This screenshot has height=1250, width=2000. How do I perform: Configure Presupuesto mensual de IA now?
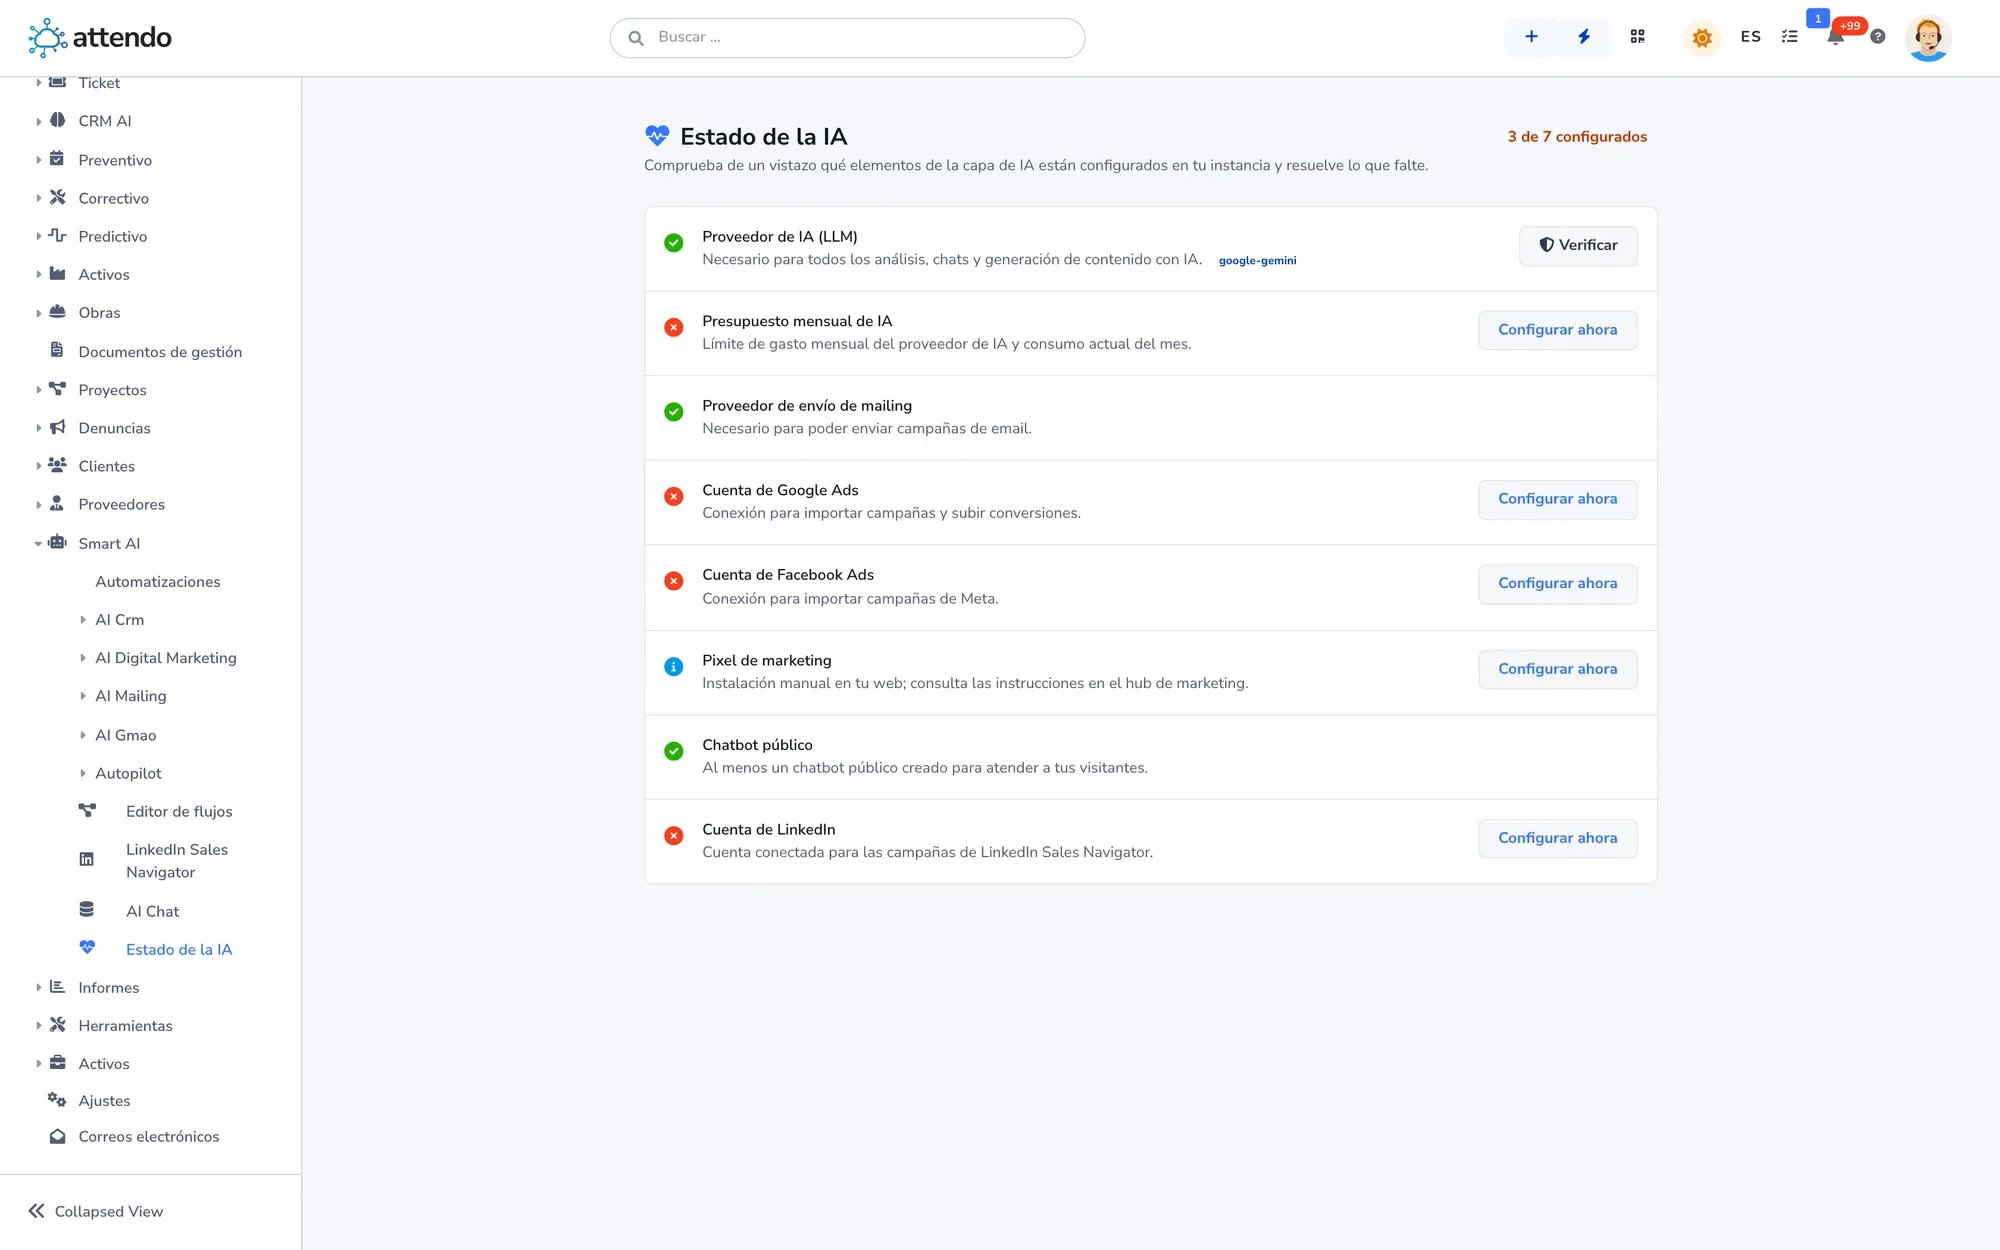1557,330
